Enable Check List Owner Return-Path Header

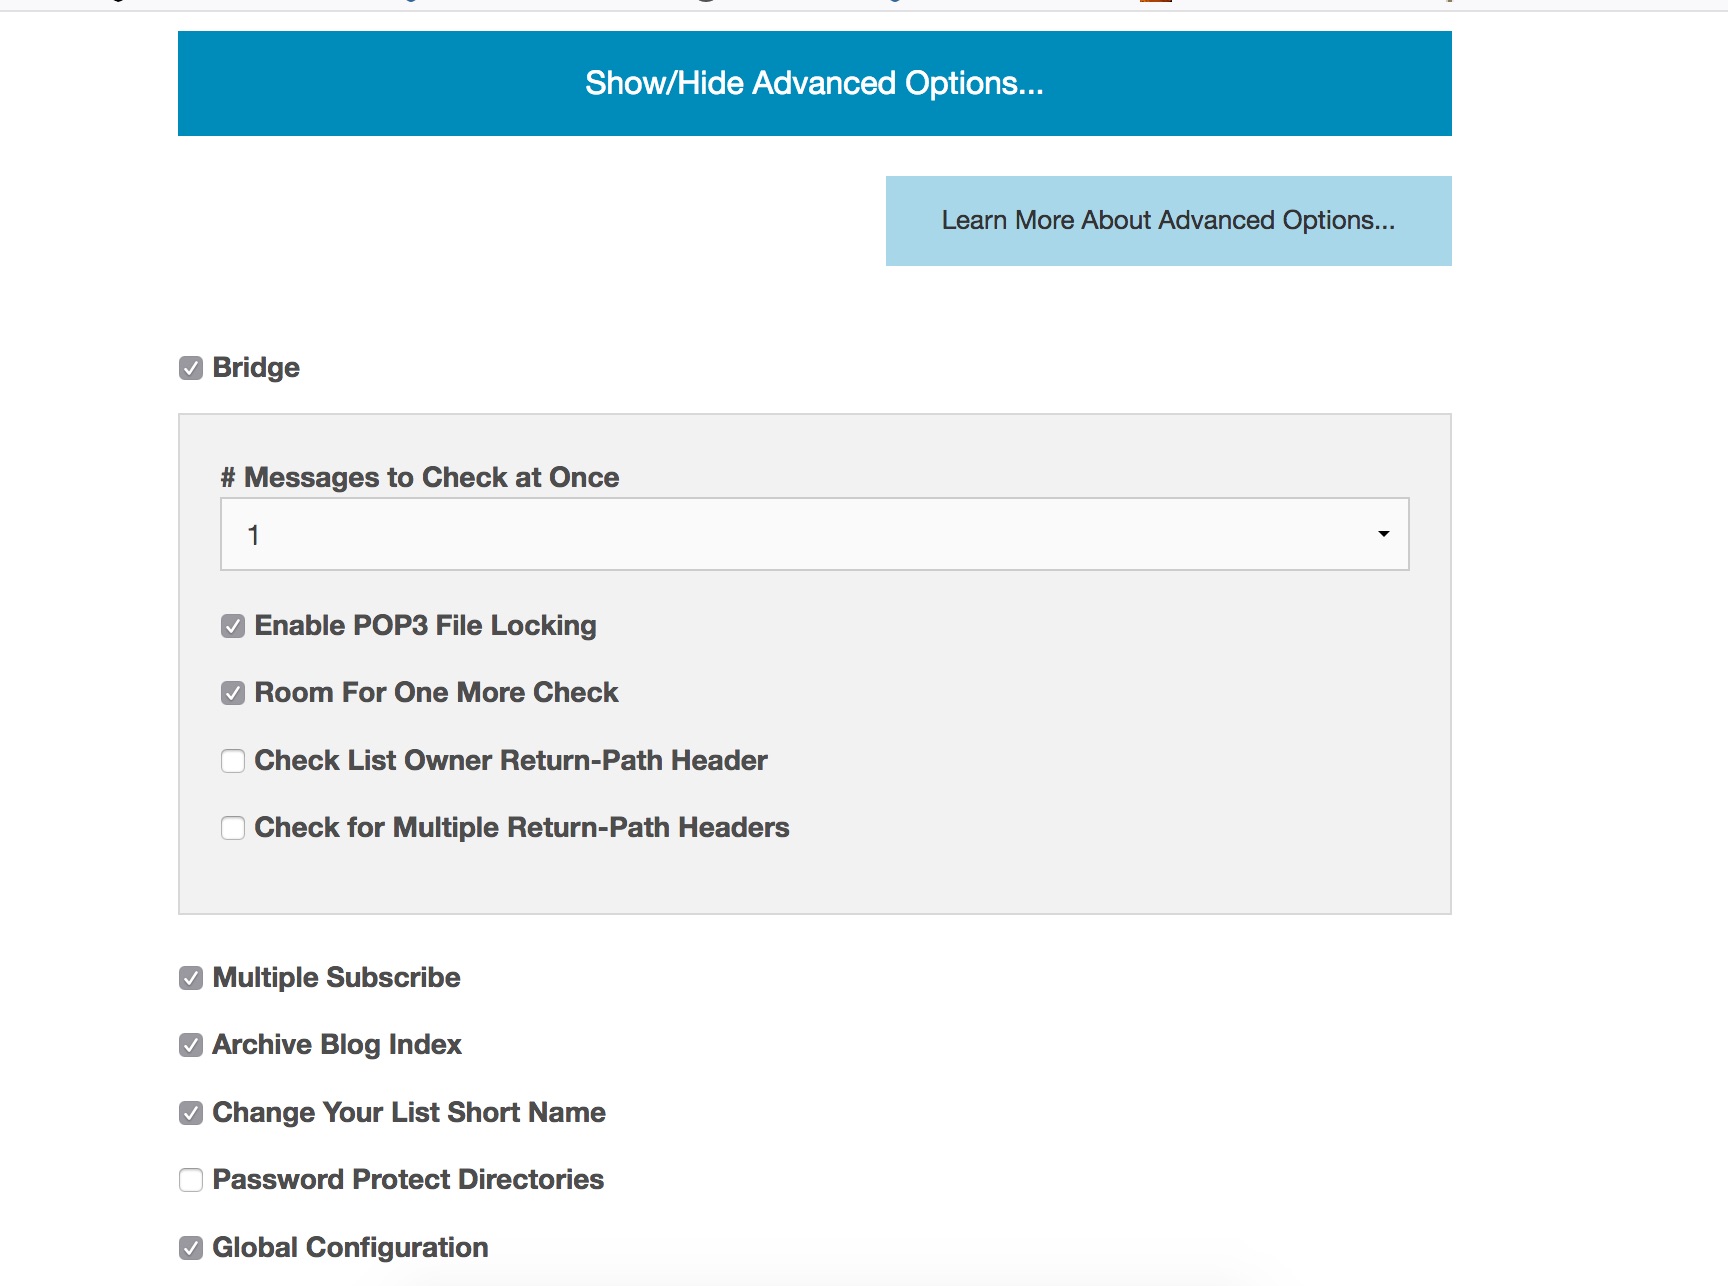pyautogui.click(x=233, y=761)
